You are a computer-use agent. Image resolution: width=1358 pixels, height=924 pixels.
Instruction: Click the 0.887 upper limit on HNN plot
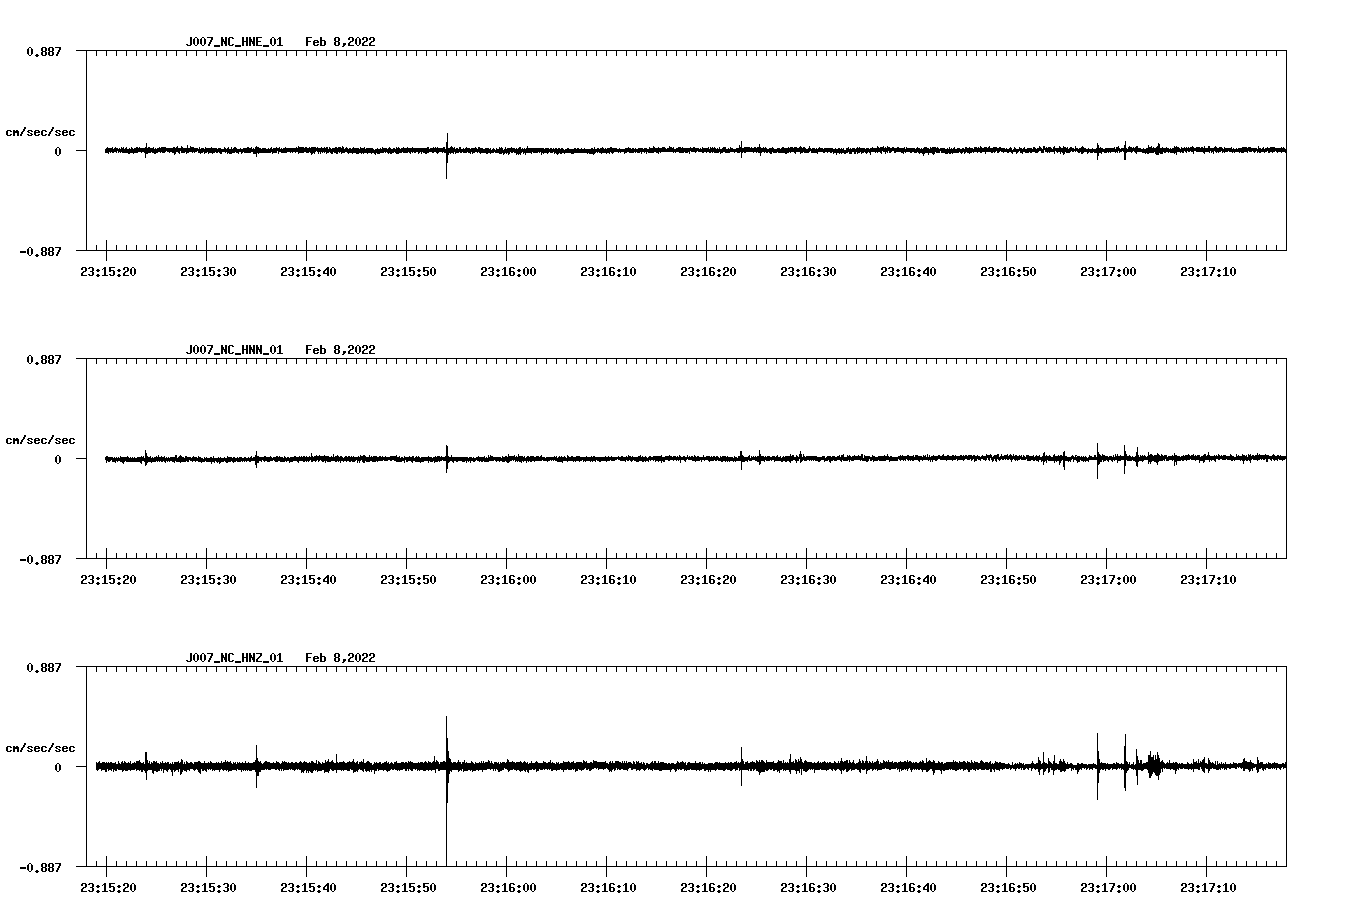[x=43, y=359]
